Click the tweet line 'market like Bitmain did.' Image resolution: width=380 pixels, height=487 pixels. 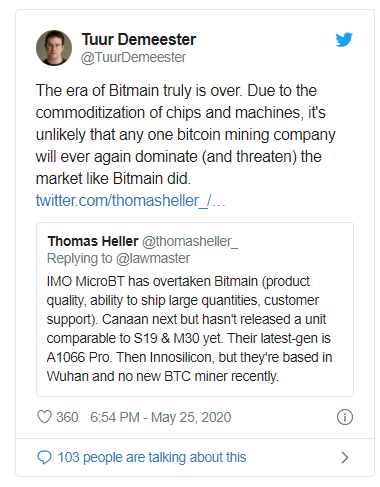(113, 178)
